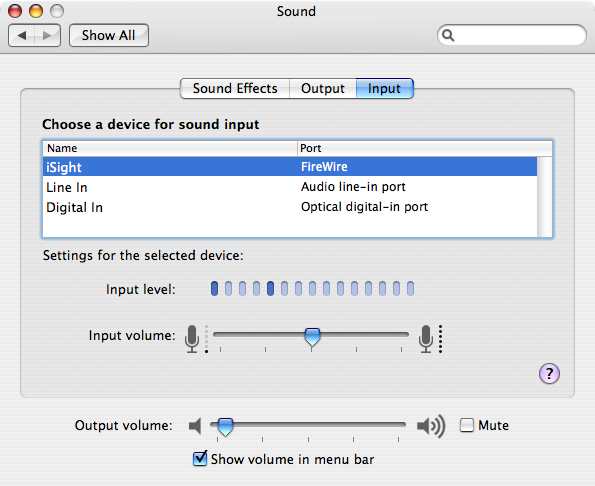Viewport: 595px width, 486px height.
Task: Enable the Mute checkbox
Action: click(467, 425)
